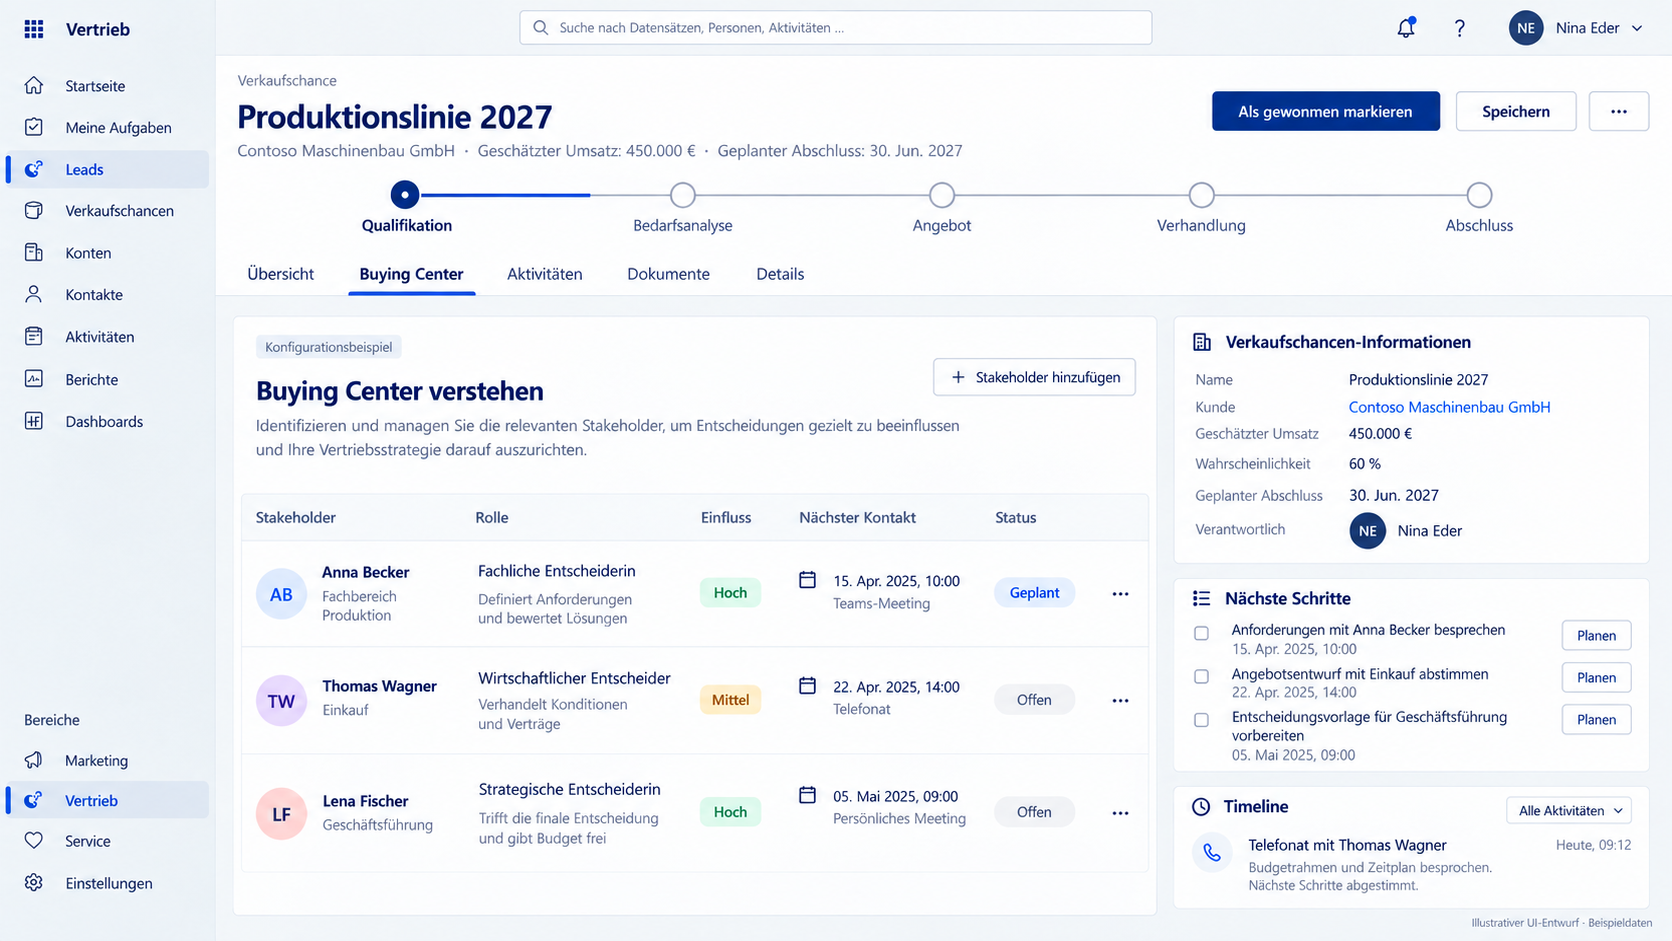Click the Einstellungen gear icon
This screenshot has height=941, width=1672.
[34, 883]
